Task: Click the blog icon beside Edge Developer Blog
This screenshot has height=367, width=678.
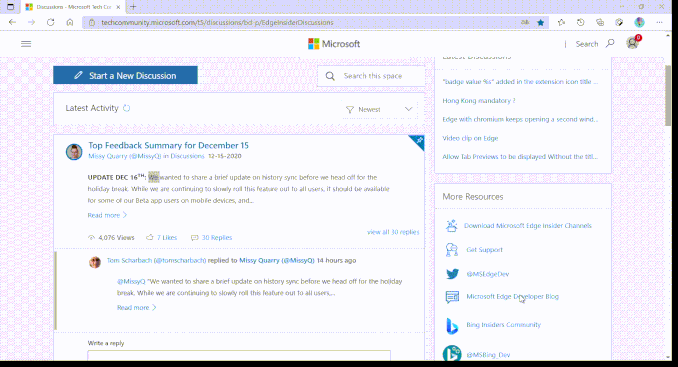Action: click(x=452, y=297)
